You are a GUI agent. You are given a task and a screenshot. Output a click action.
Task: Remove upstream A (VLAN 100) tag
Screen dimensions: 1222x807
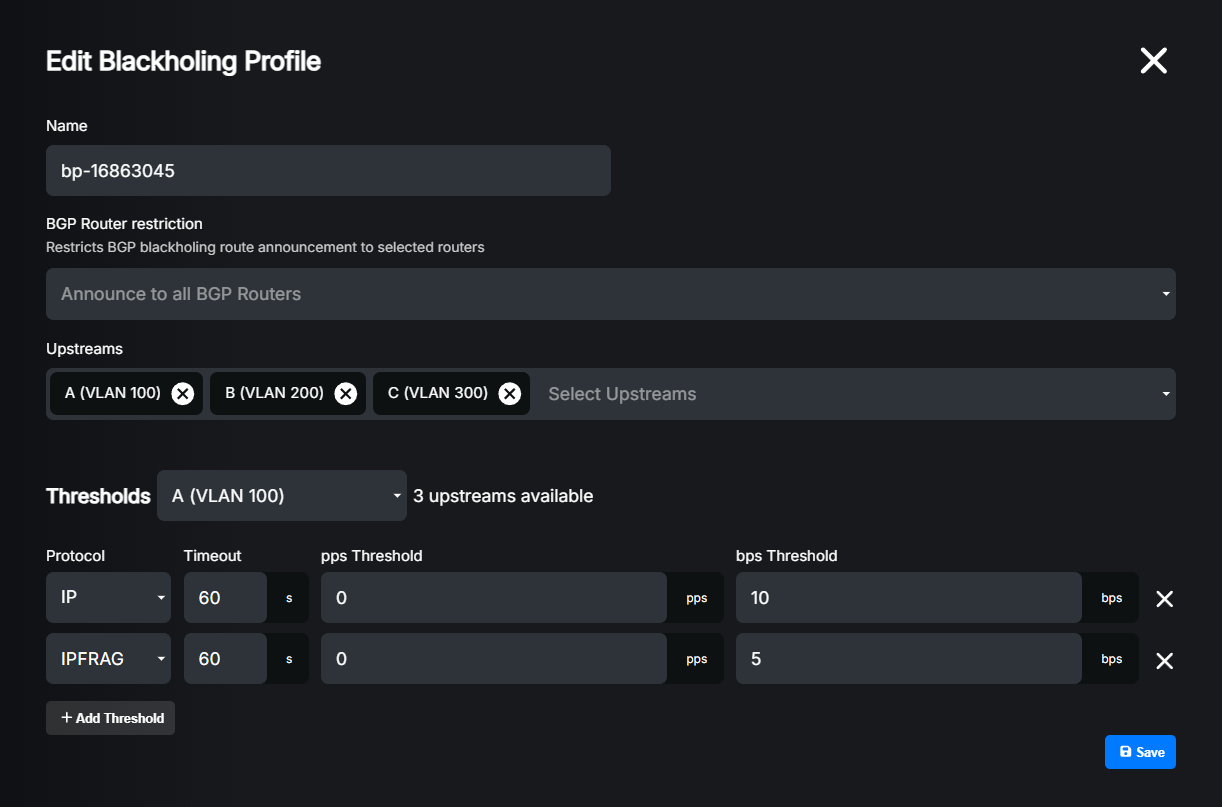pos(182,394)
